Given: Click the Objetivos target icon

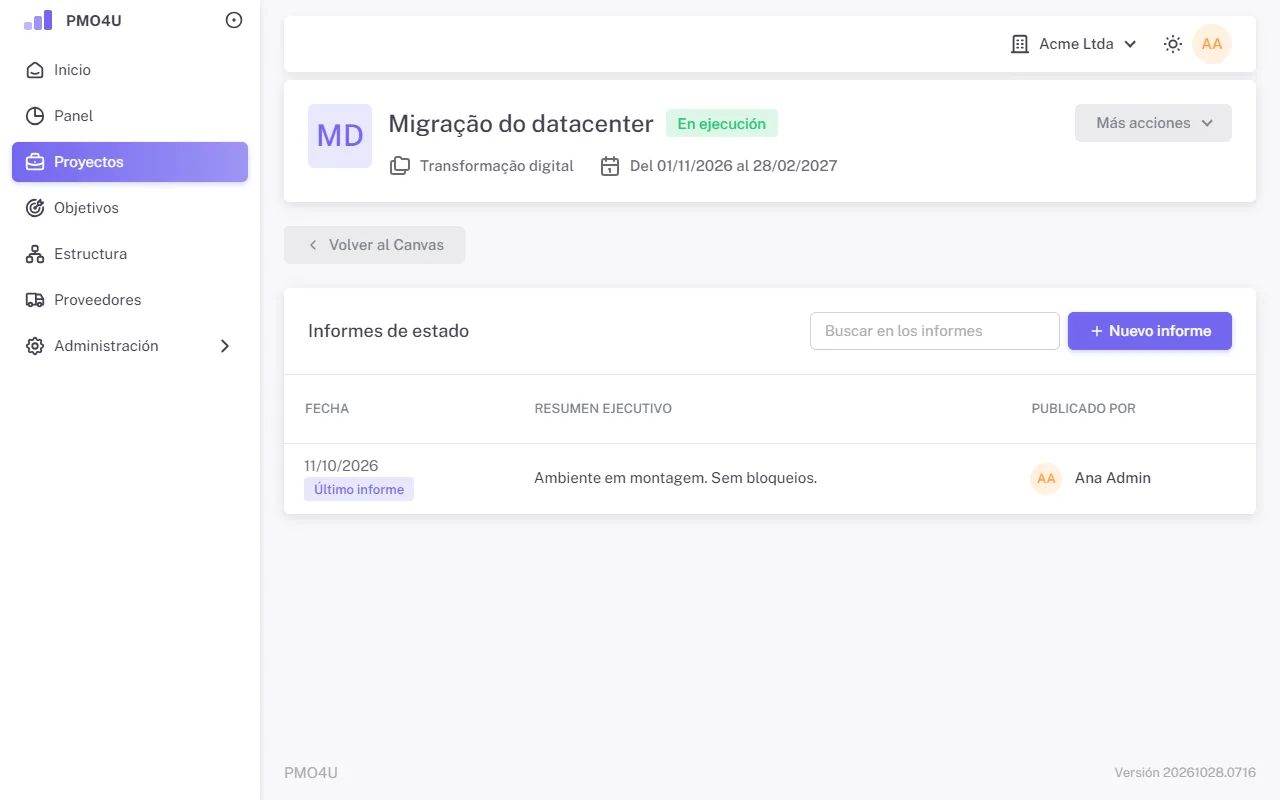Looking at the screenshot, I should pyautogui.click(x=35, y=208).
